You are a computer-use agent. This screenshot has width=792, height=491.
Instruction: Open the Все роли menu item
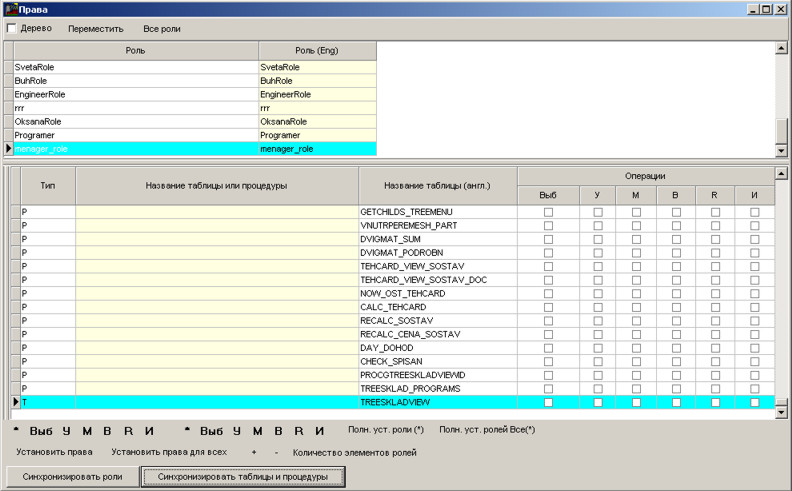tap(162, 29)
